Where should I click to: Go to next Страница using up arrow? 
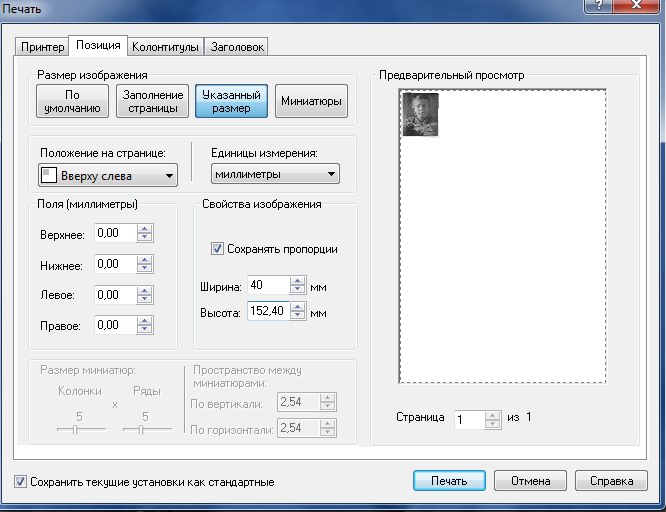tap(492, 416)
